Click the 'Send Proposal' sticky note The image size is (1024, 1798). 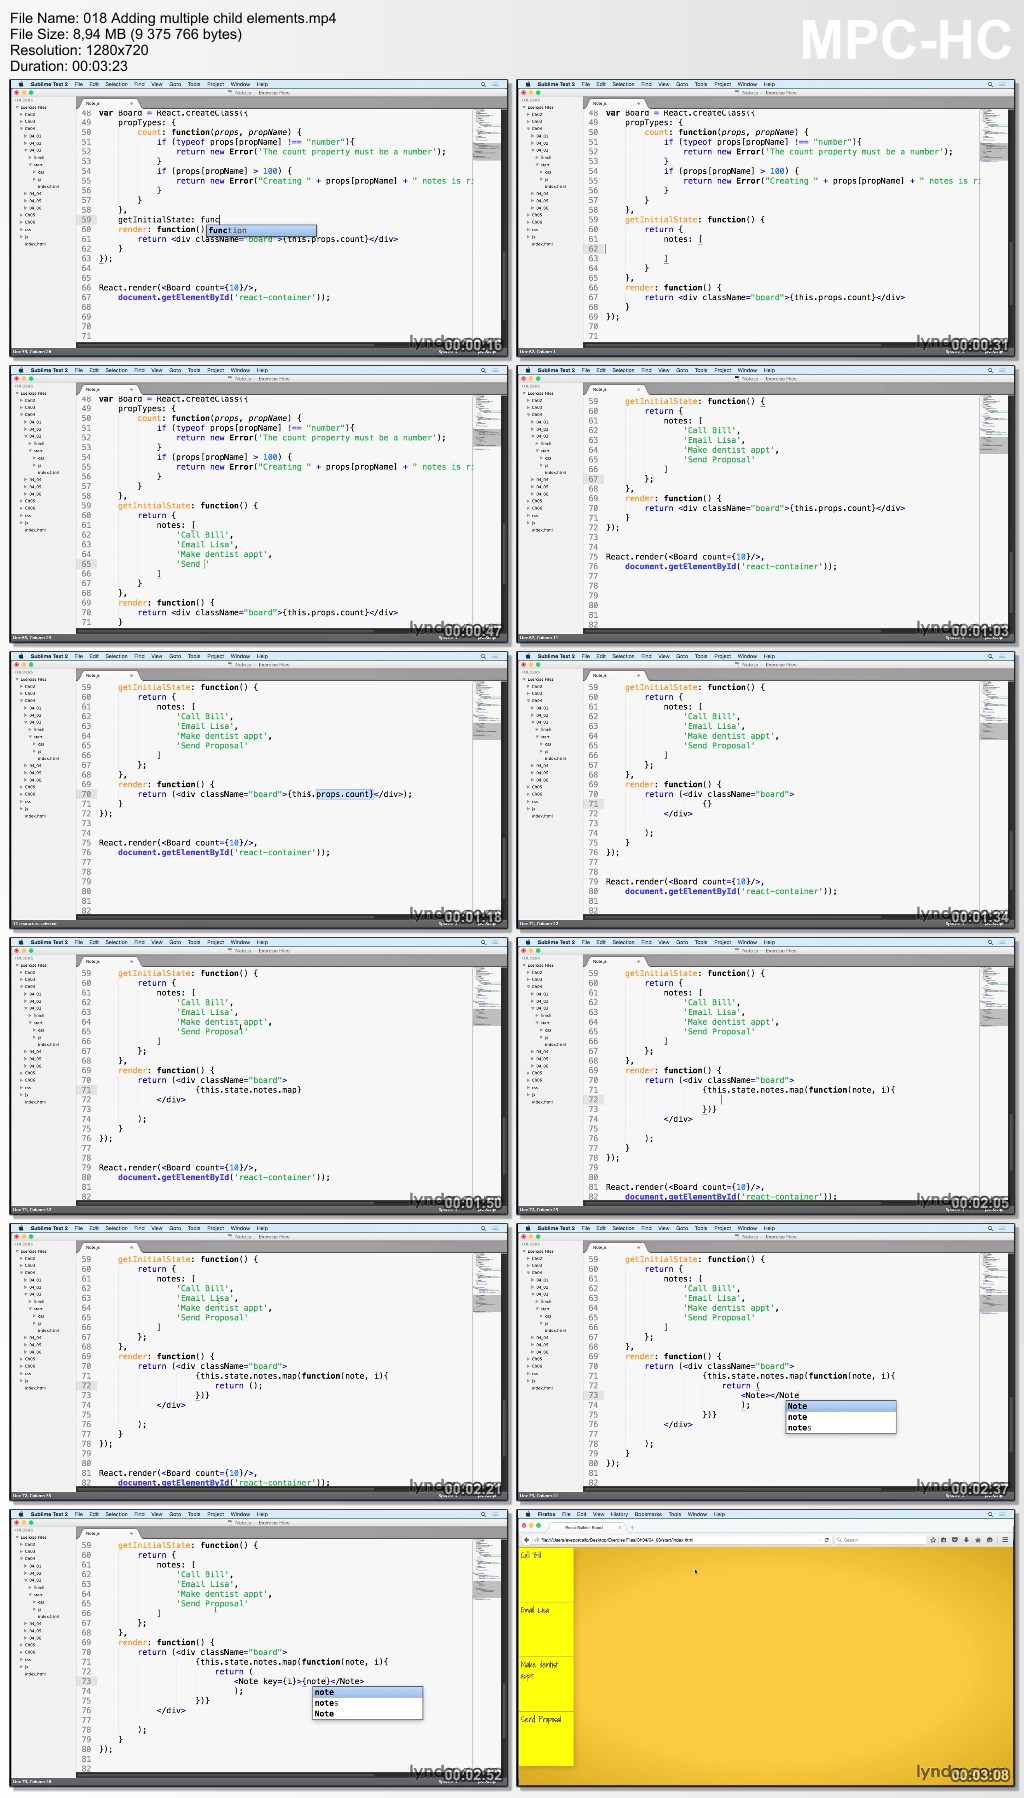pos(545,1738)
